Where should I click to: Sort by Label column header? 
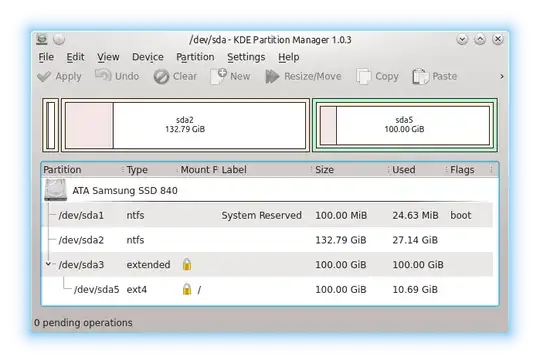pyautogui.click(x=266, y=169)
